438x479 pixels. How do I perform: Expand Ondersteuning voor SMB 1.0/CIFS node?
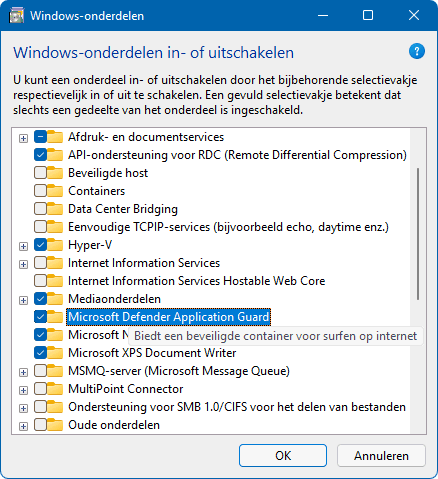coord(23,408)
